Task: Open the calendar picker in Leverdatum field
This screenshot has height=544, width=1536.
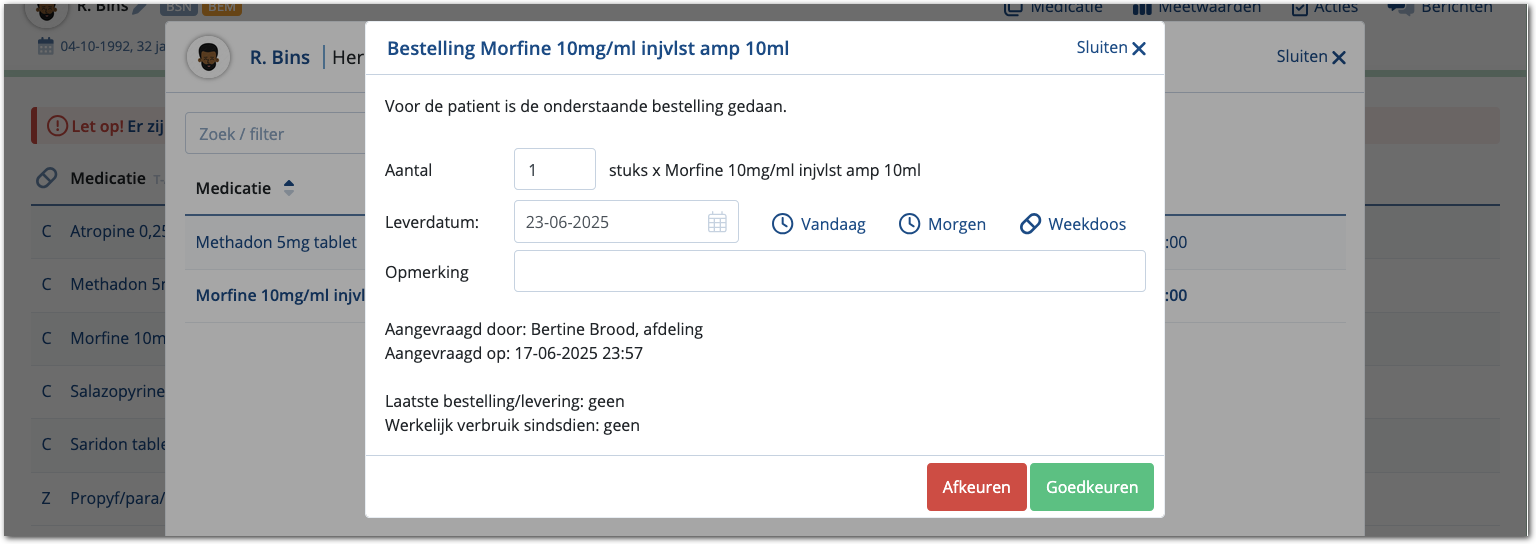Action: tap(717, 222)
